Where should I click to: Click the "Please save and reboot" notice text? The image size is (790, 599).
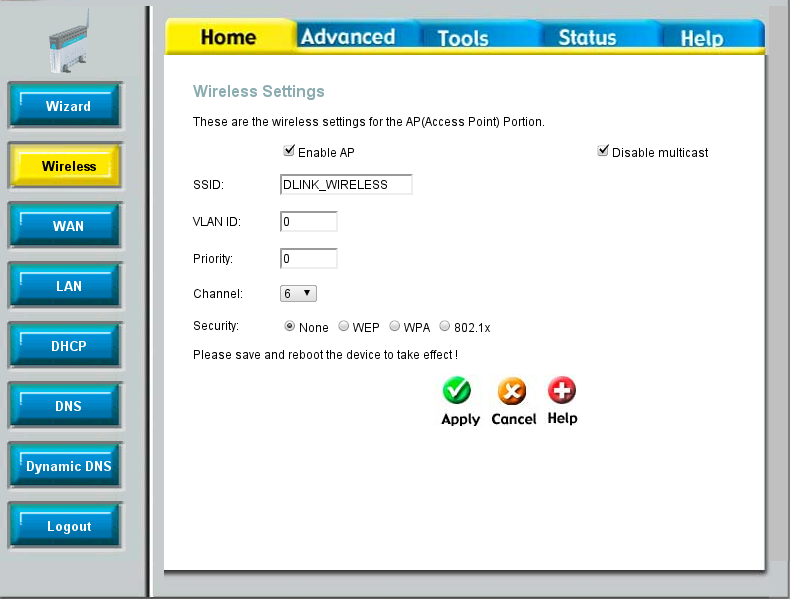point(325,355)
